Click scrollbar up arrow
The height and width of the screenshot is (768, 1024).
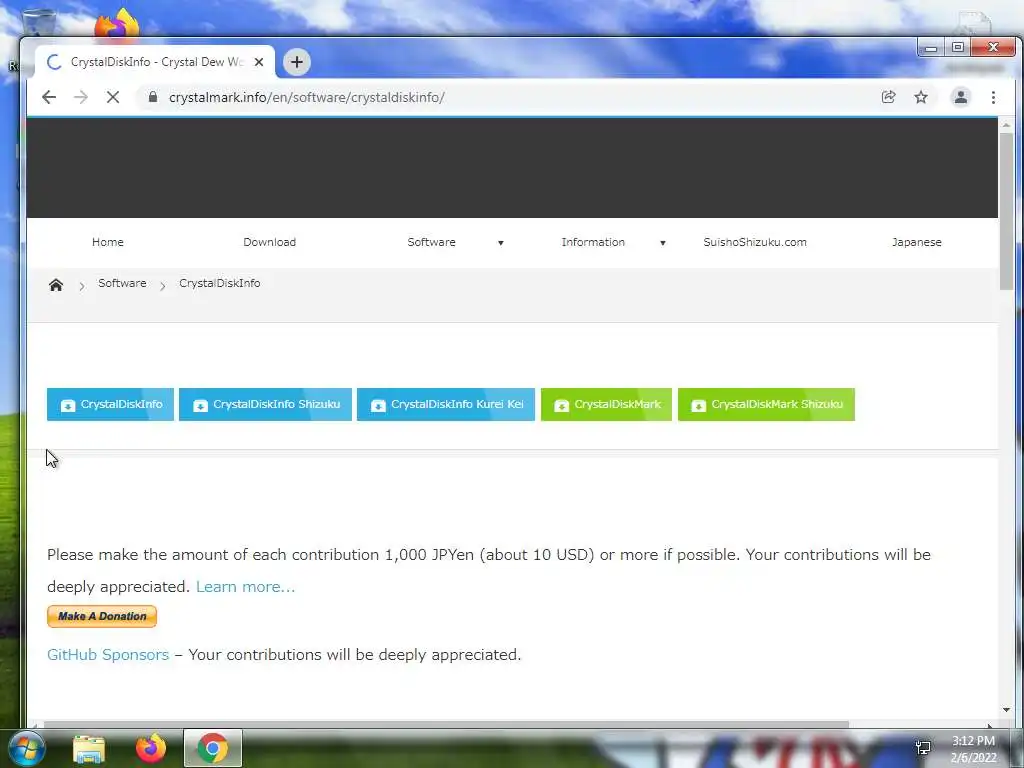1006,125
